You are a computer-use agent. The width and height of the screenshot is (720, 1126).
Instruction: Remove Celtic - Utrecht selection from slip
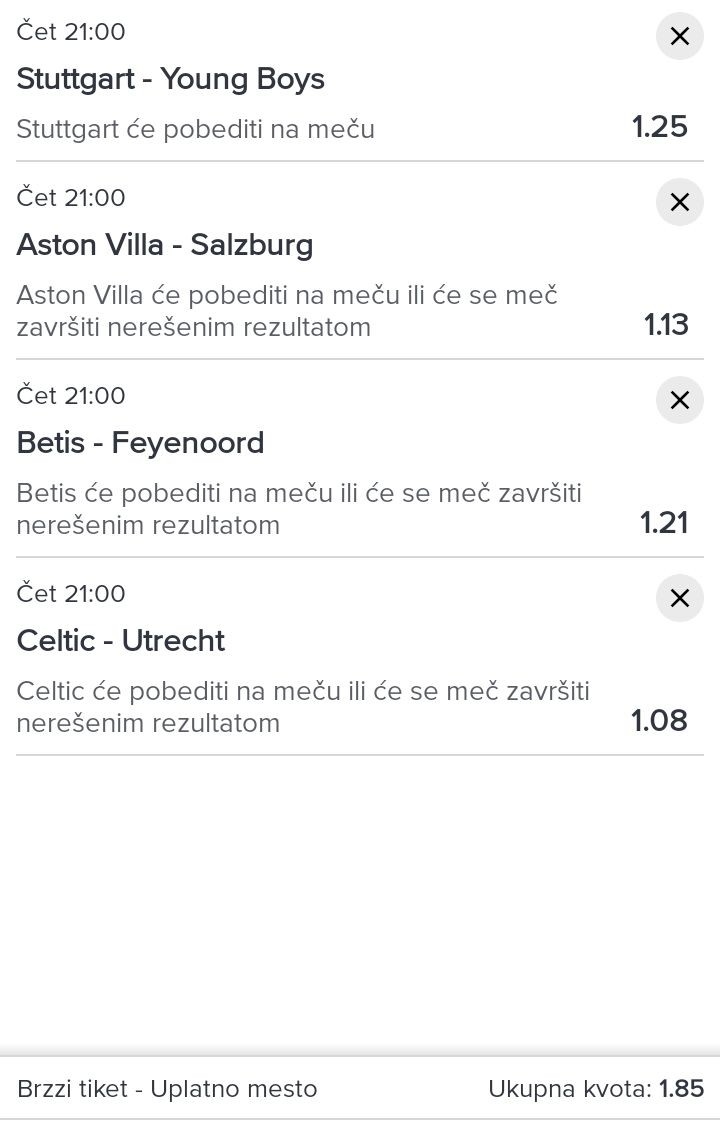tap(679, 599)
